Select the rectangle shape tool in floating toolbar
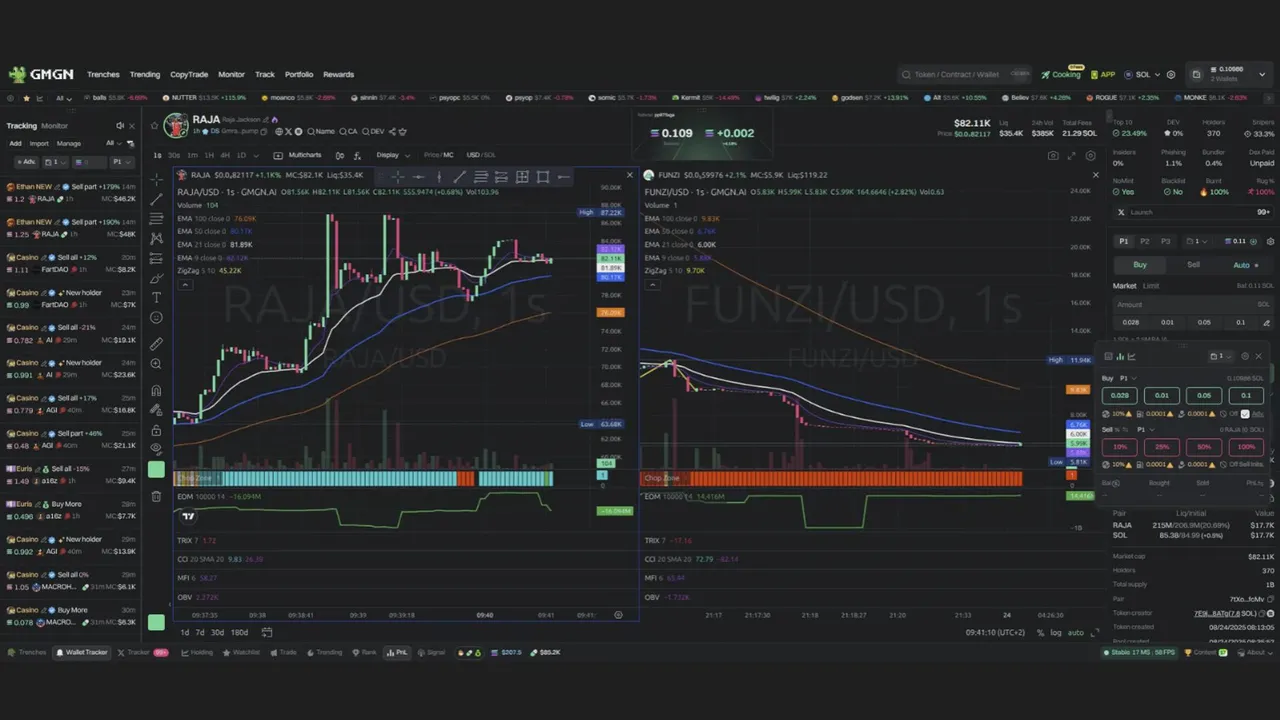 543,177
